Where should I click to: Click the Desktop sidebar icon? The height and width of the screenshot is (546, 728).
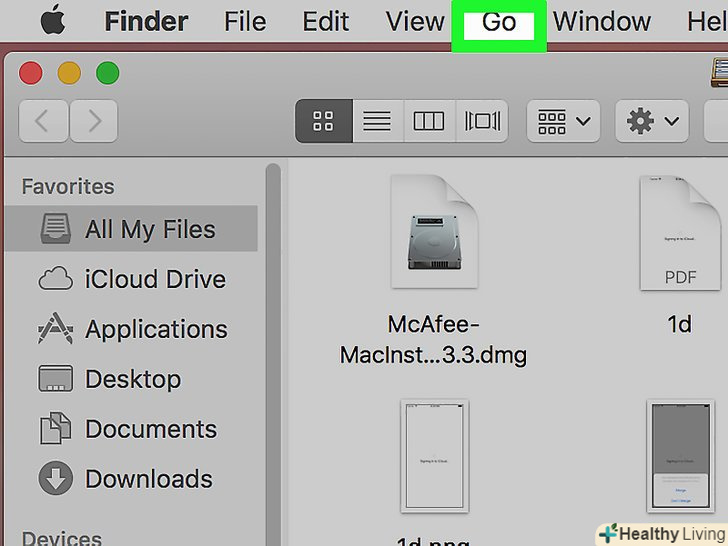click(x=56, y=378)
